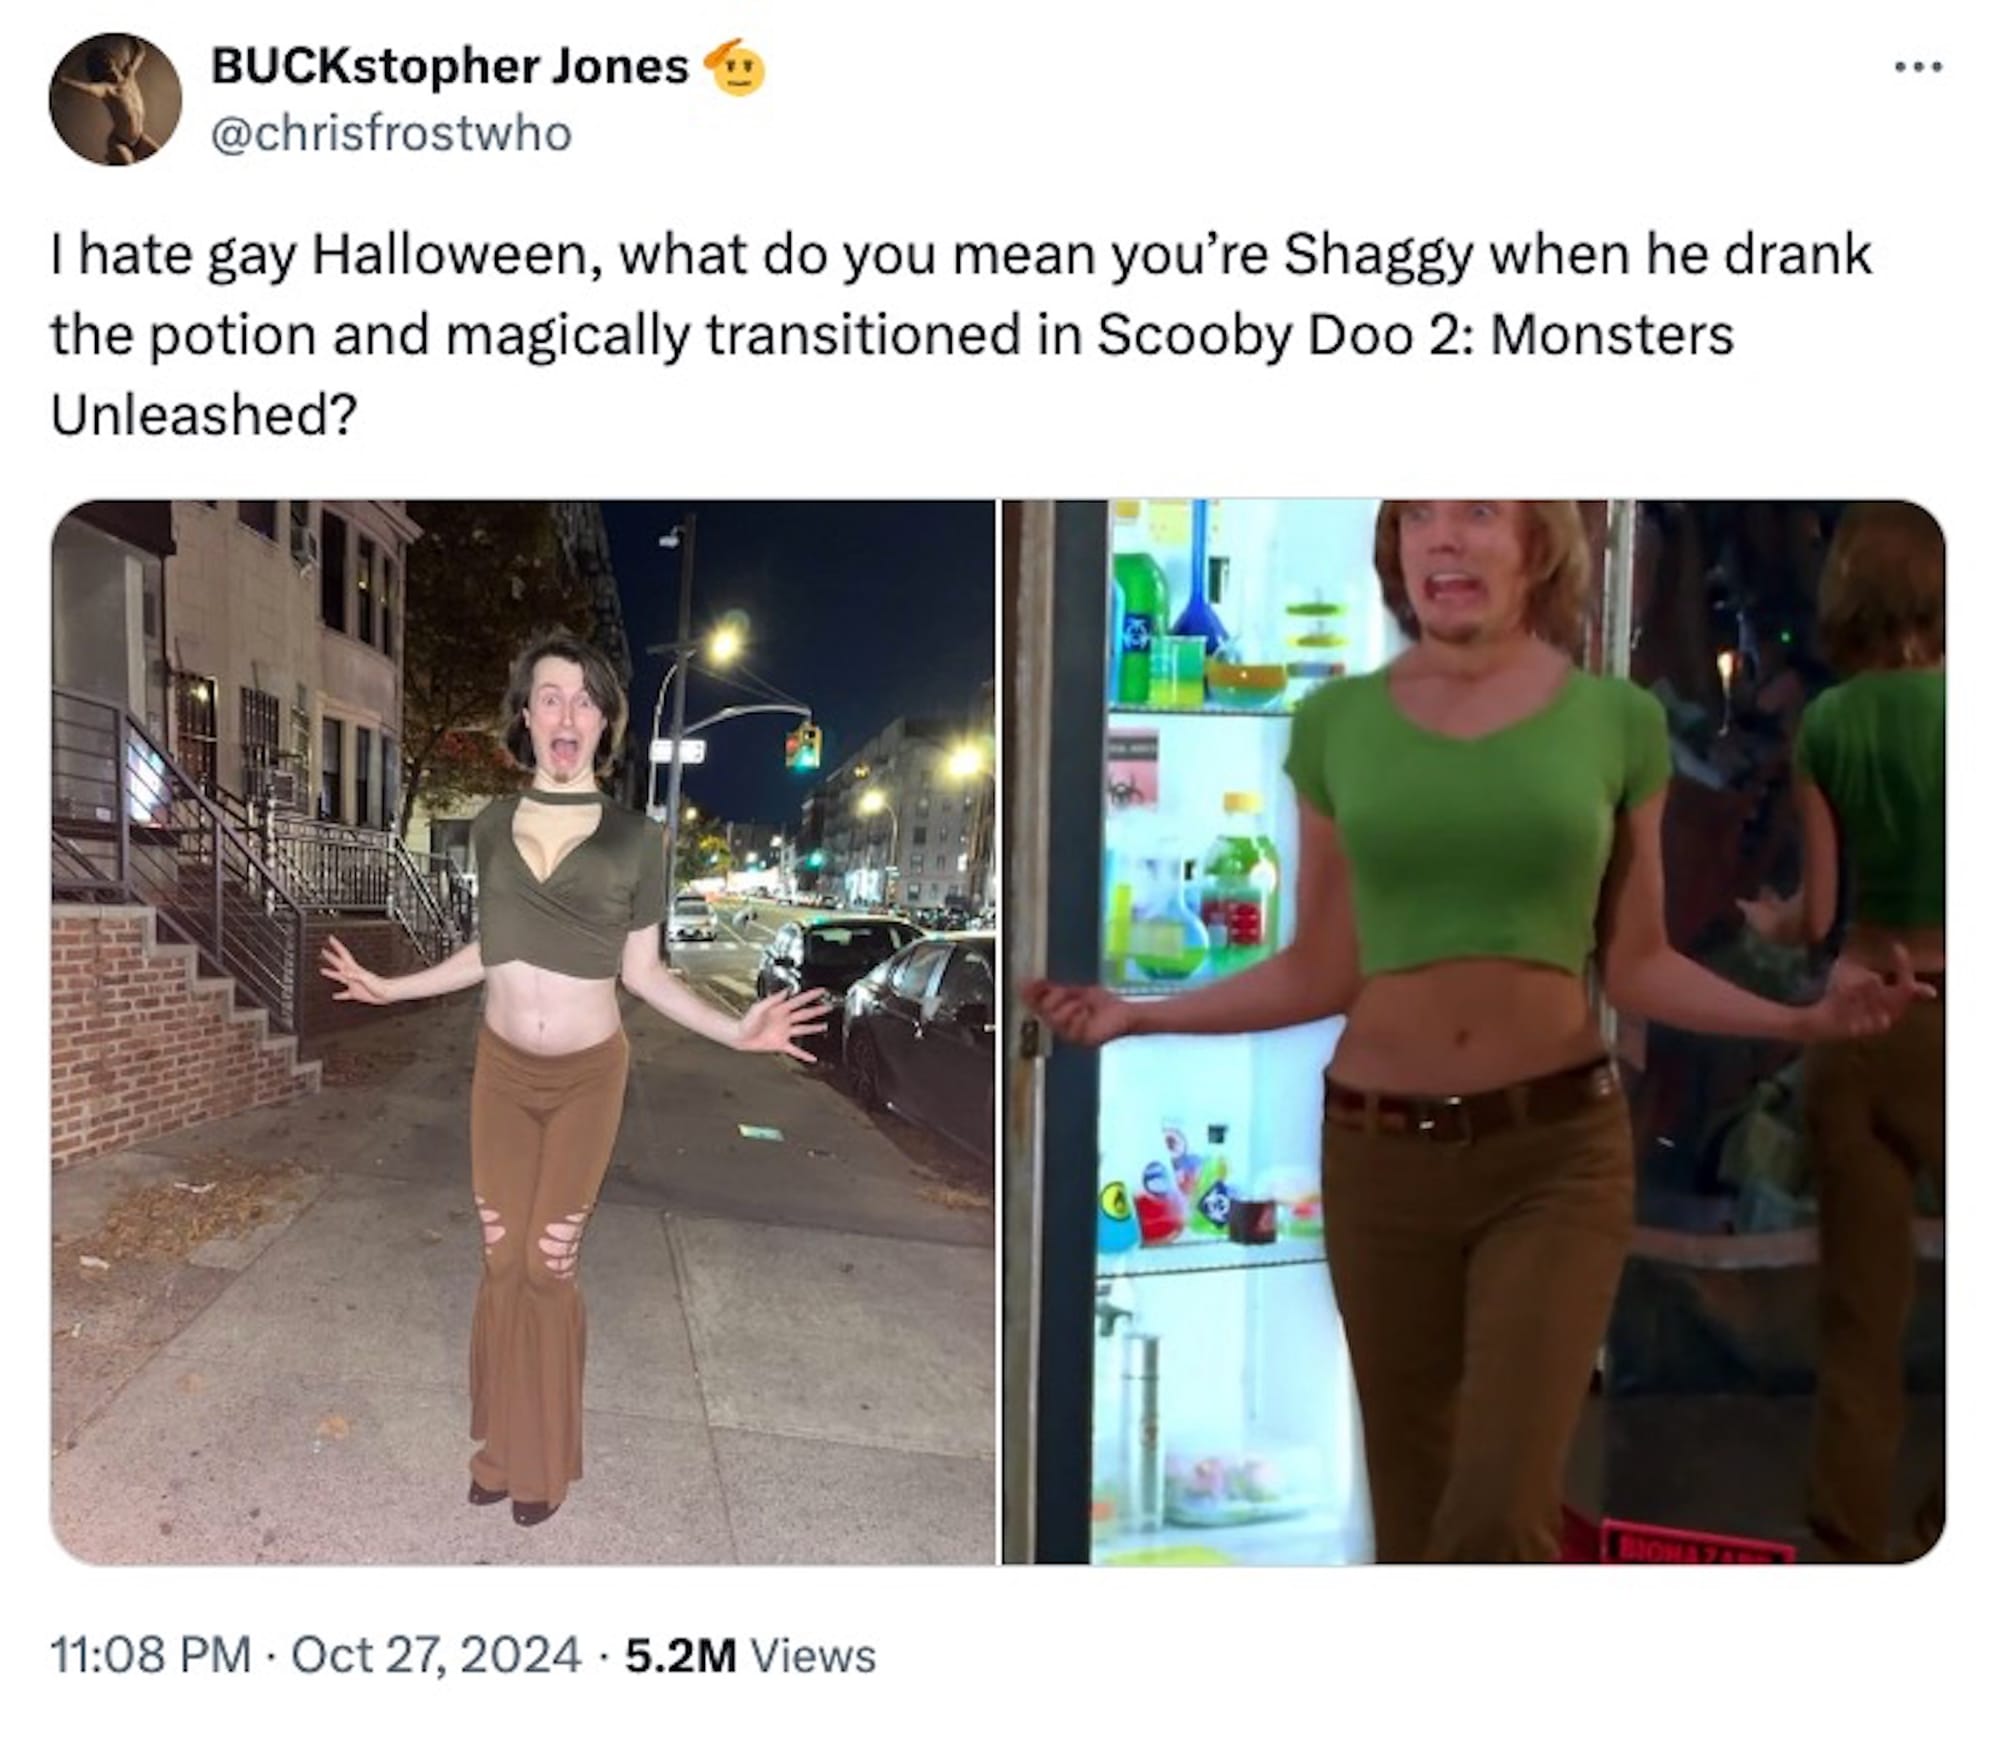Open the right Scooby Doo movie still

1475,1032
